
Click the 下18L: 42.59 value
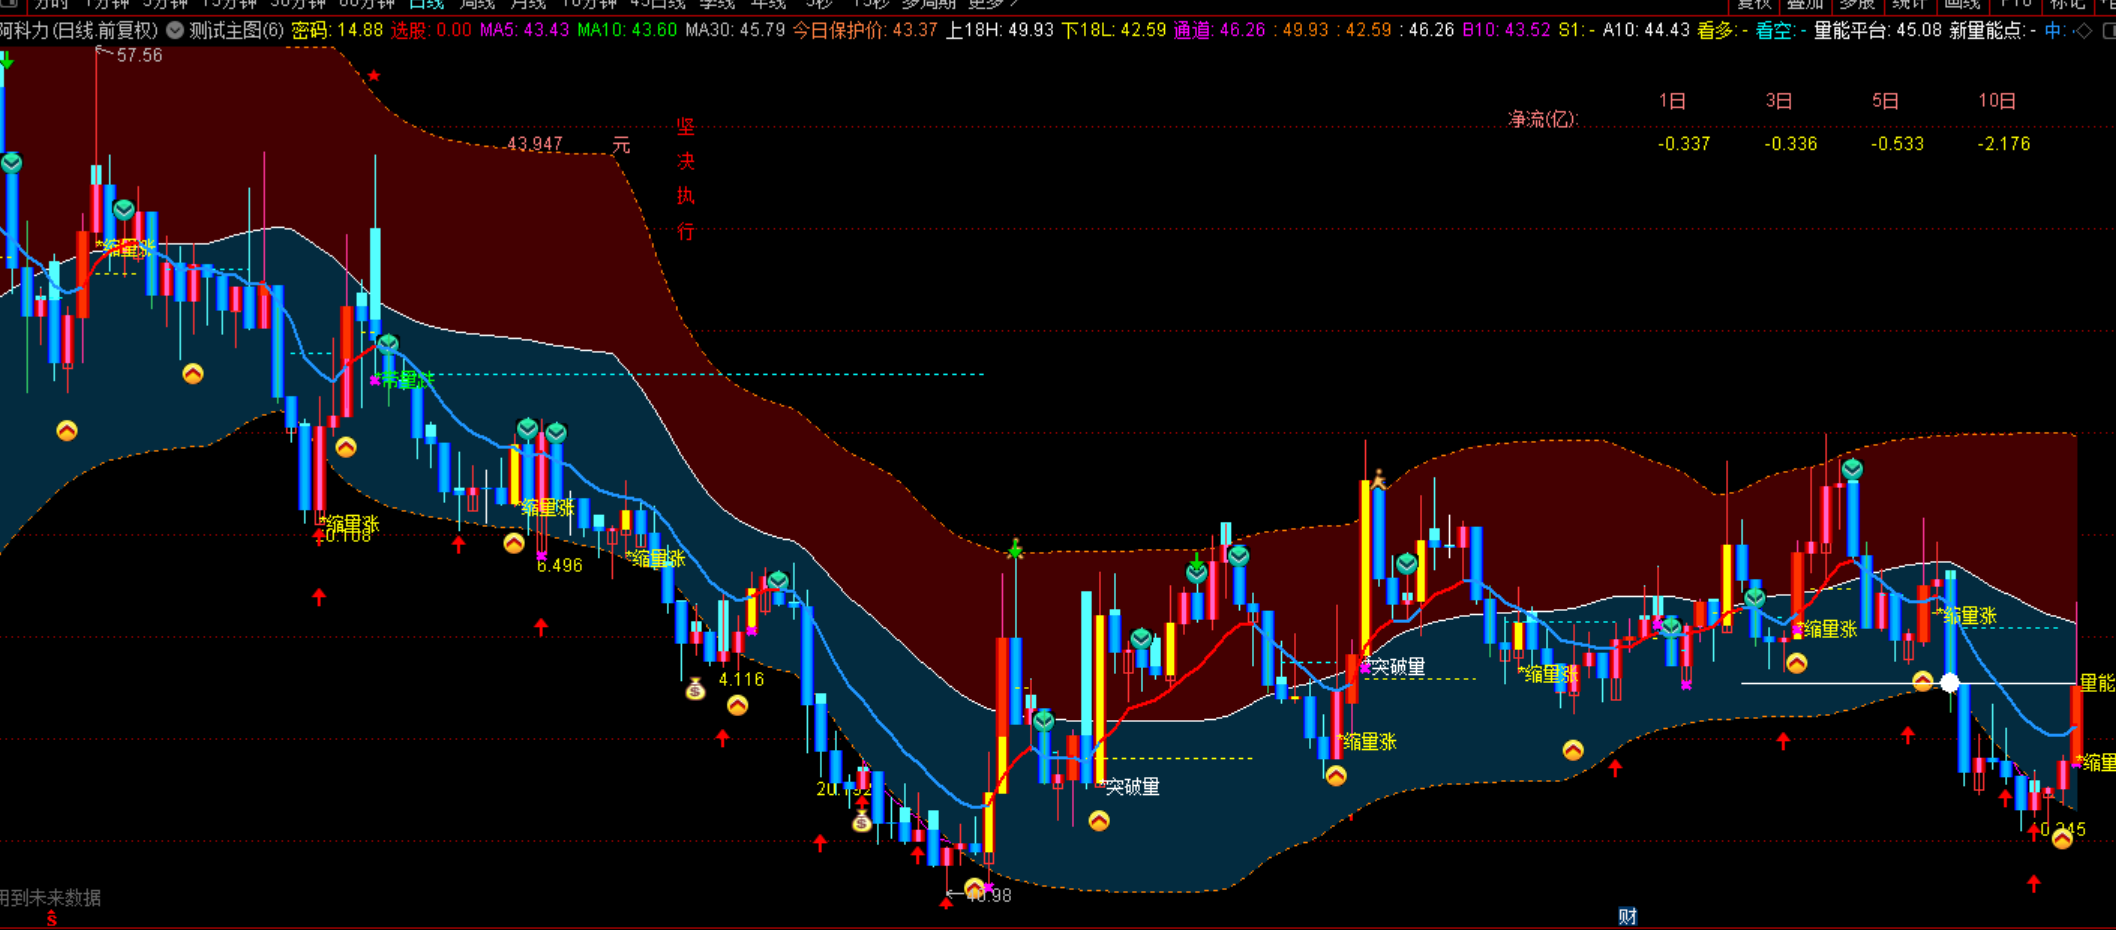1114,30
